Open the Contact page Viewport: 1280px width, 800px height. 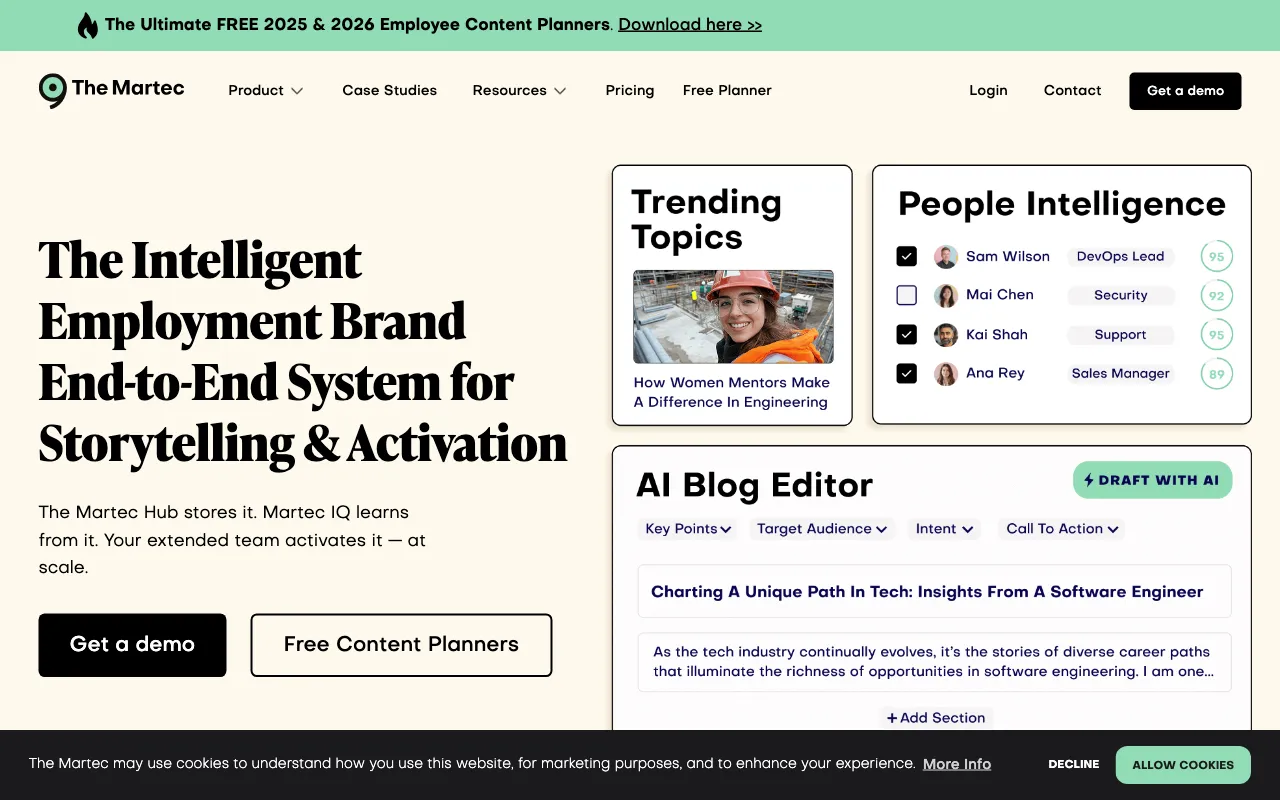point(1073,90)
